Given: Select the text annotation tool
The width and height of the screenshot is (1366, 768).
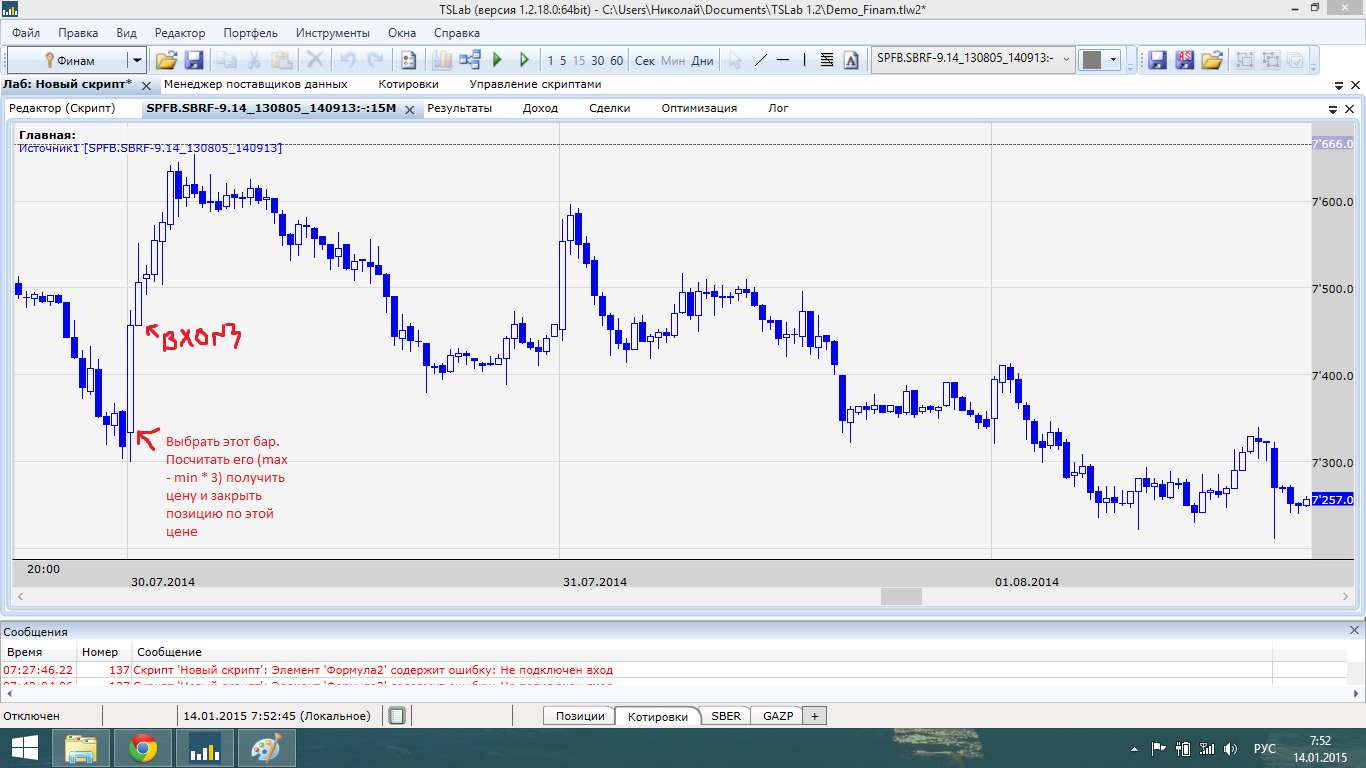Looking at the screenshot, I should pos(851,60).
